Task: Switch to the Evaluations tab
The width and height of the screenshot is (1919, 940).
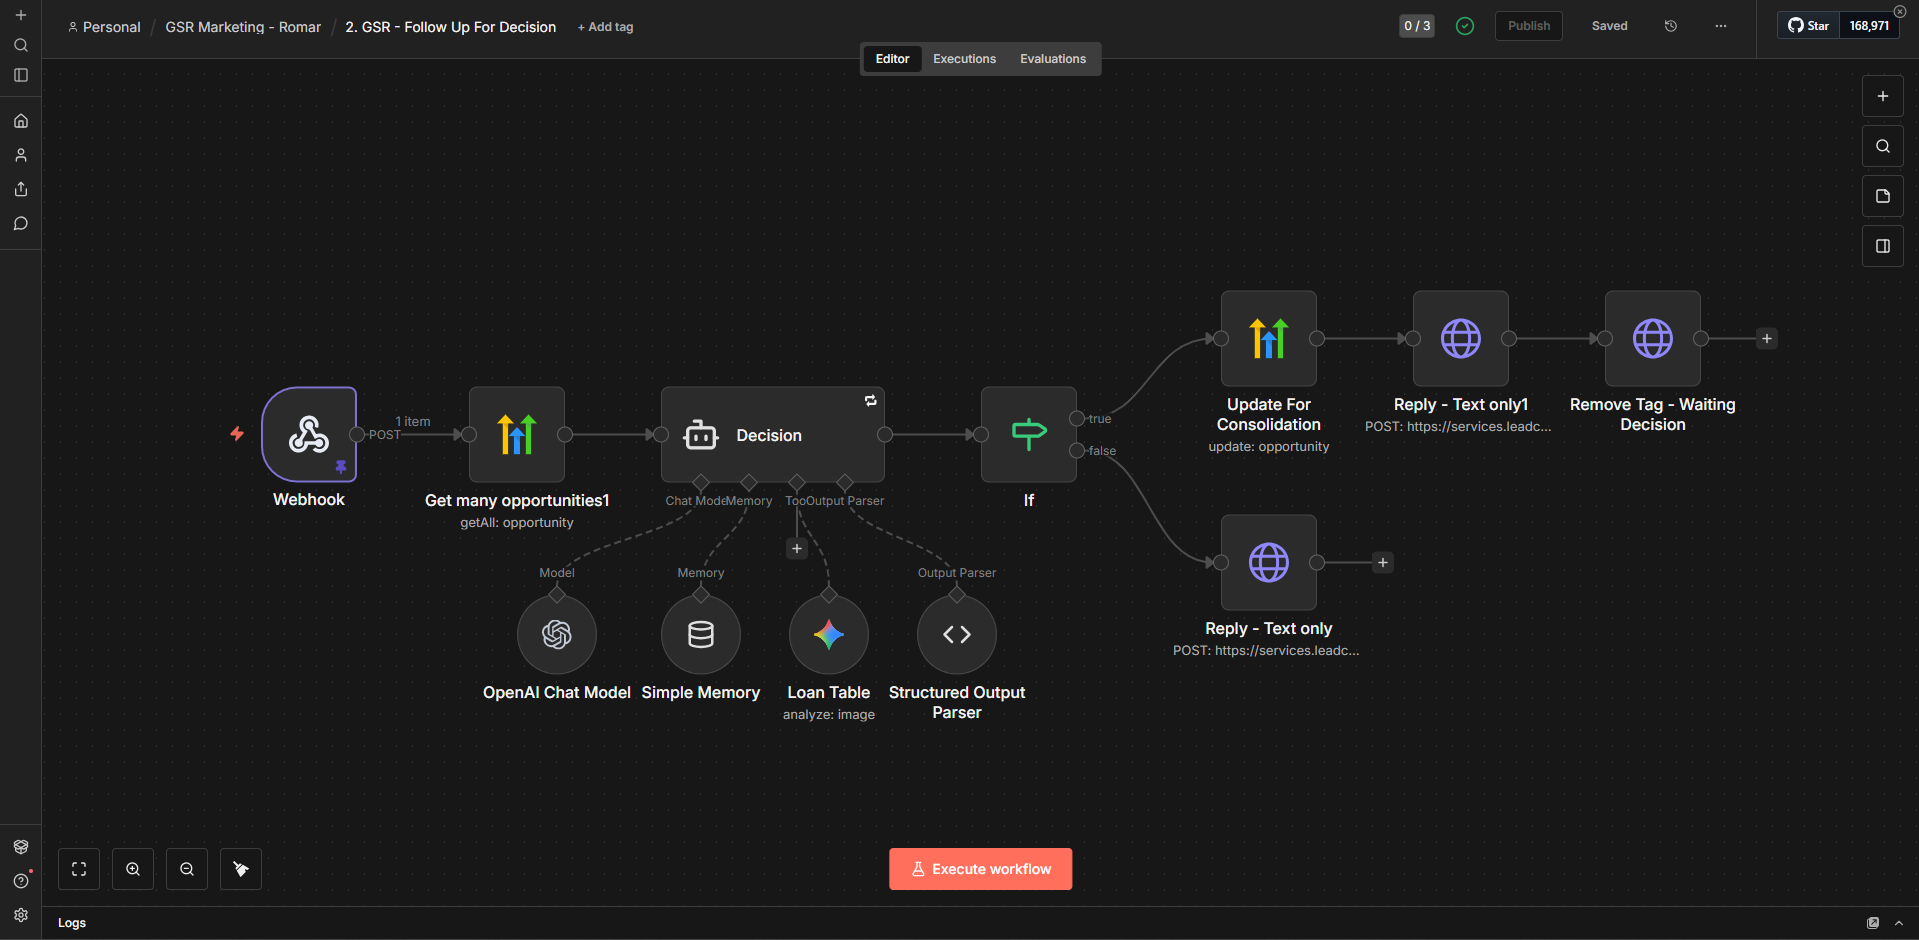Action: point(1053,59)
